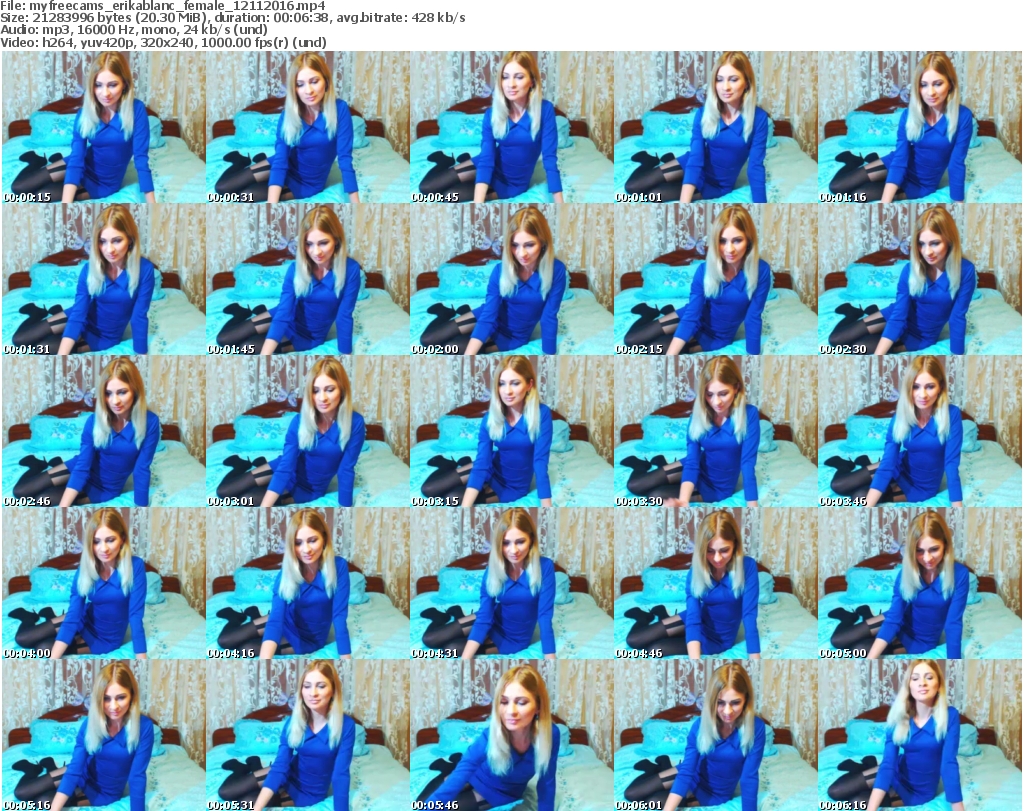Open the 00:04:31 frame
1024x811 pixels.
(x=511, y=583)
